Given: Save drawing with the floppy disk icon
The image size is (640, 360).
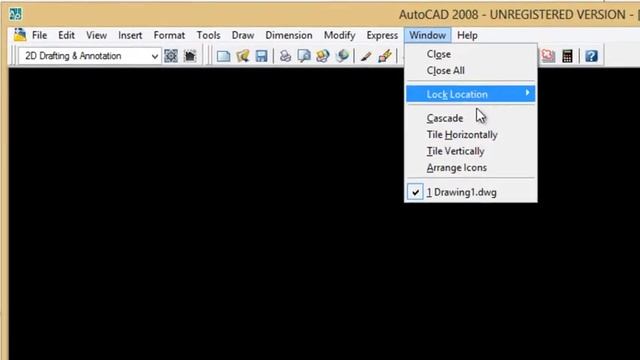Looking at the screenshot, I should [x=261, y=56].
